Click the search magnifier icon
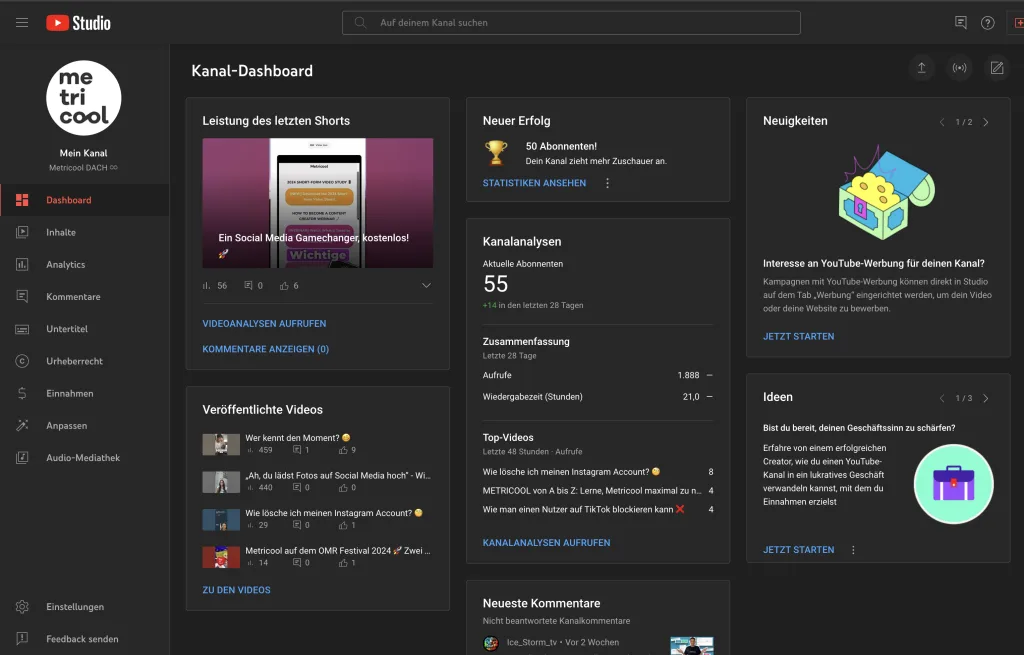 pos(360,23)
